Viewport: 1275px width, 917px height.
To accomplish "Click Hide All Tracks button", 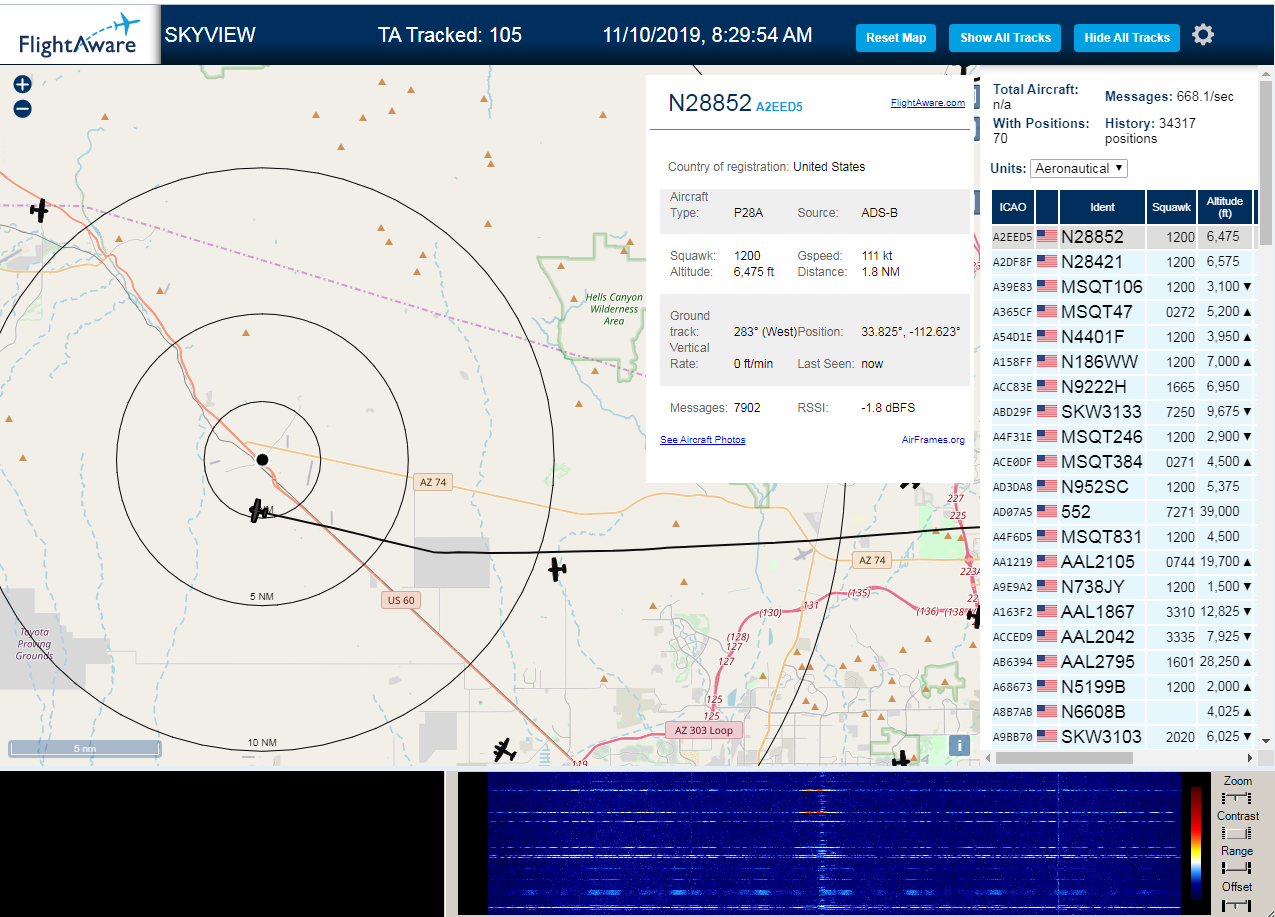I will click(1127, 38).
